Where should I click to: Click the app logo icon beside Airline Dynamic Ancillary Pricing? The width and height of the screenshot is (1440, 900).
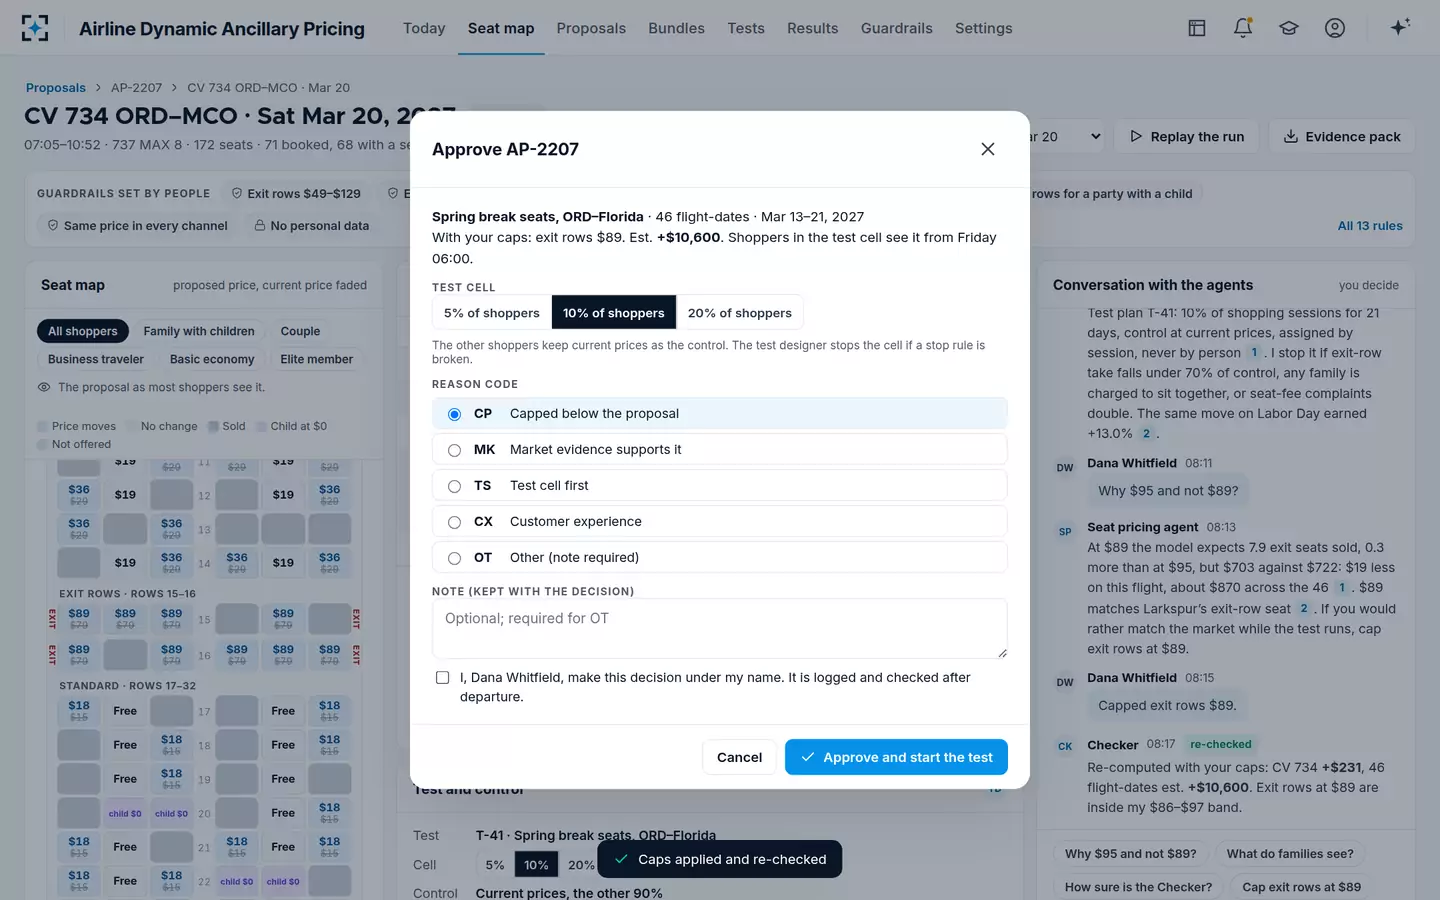click(x=35, y=28)
